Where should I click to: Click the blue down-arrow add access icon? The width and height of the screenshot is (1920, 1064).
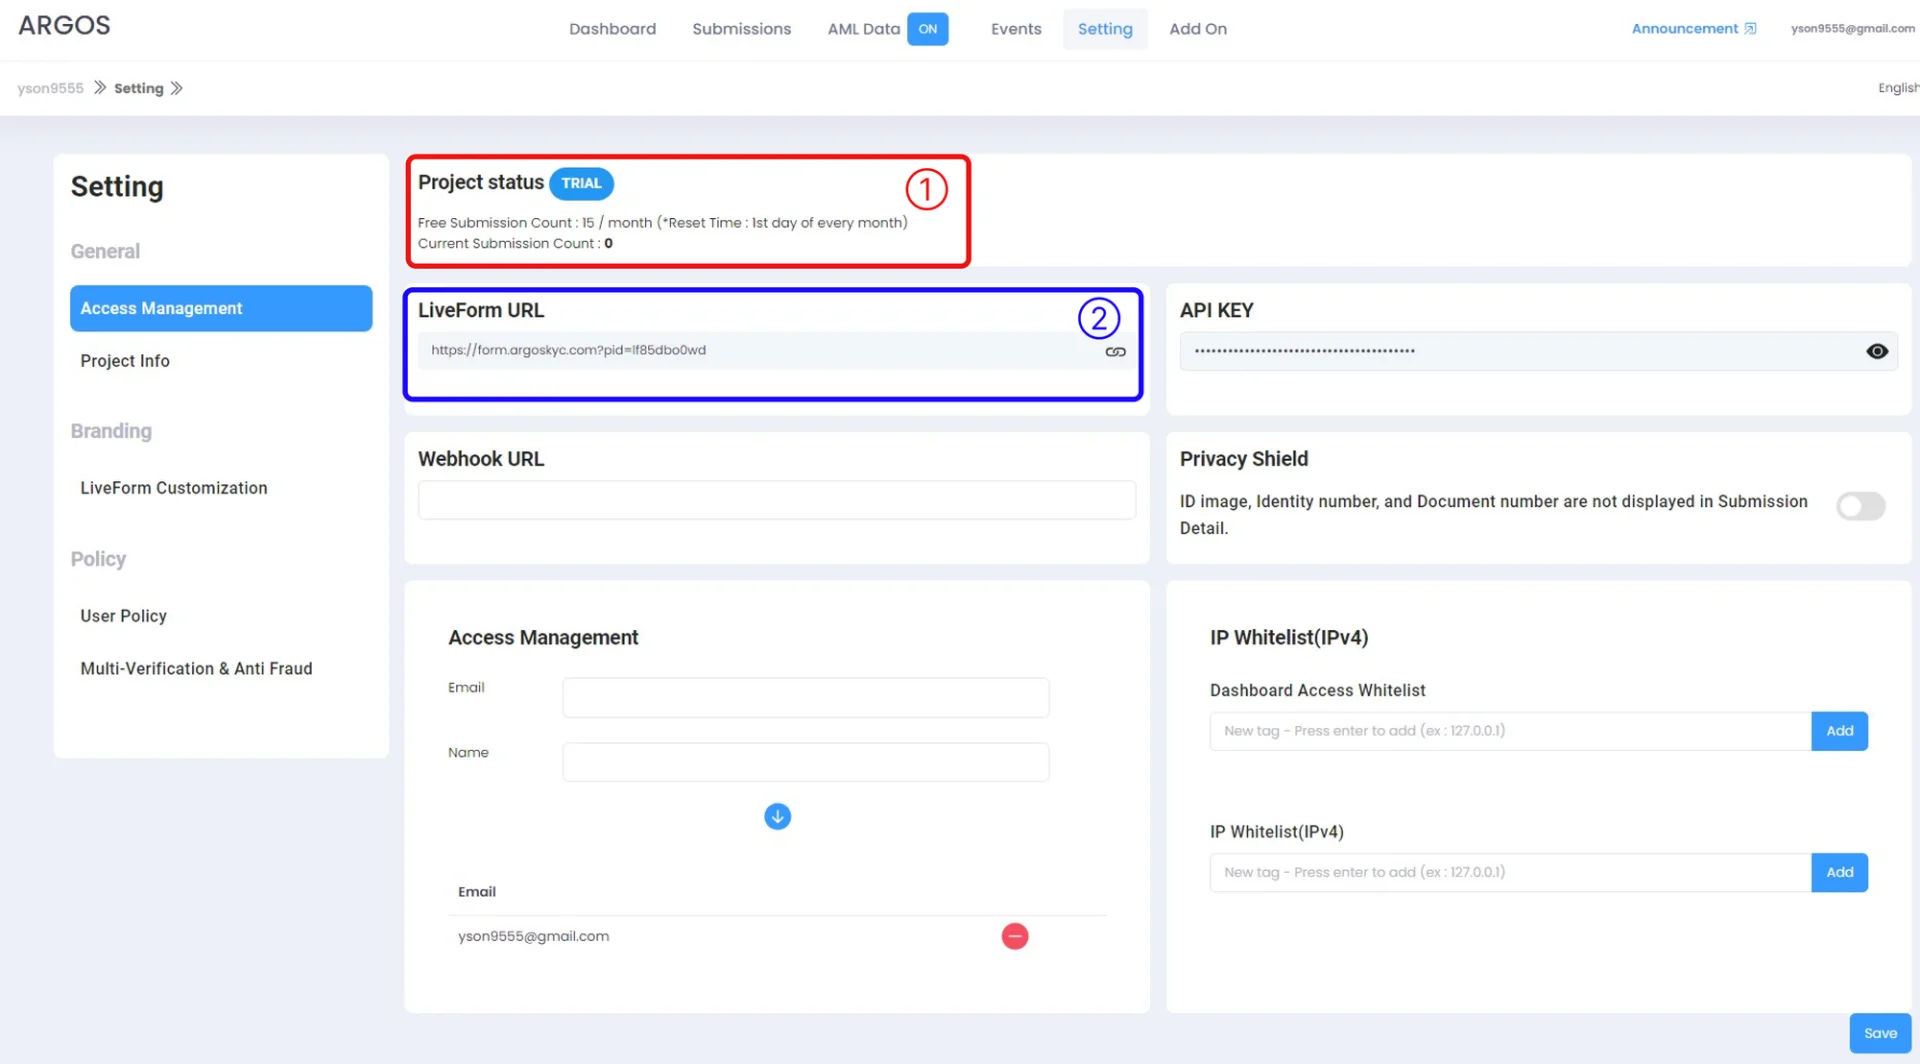pyautogui.click(x=777, y=817)
